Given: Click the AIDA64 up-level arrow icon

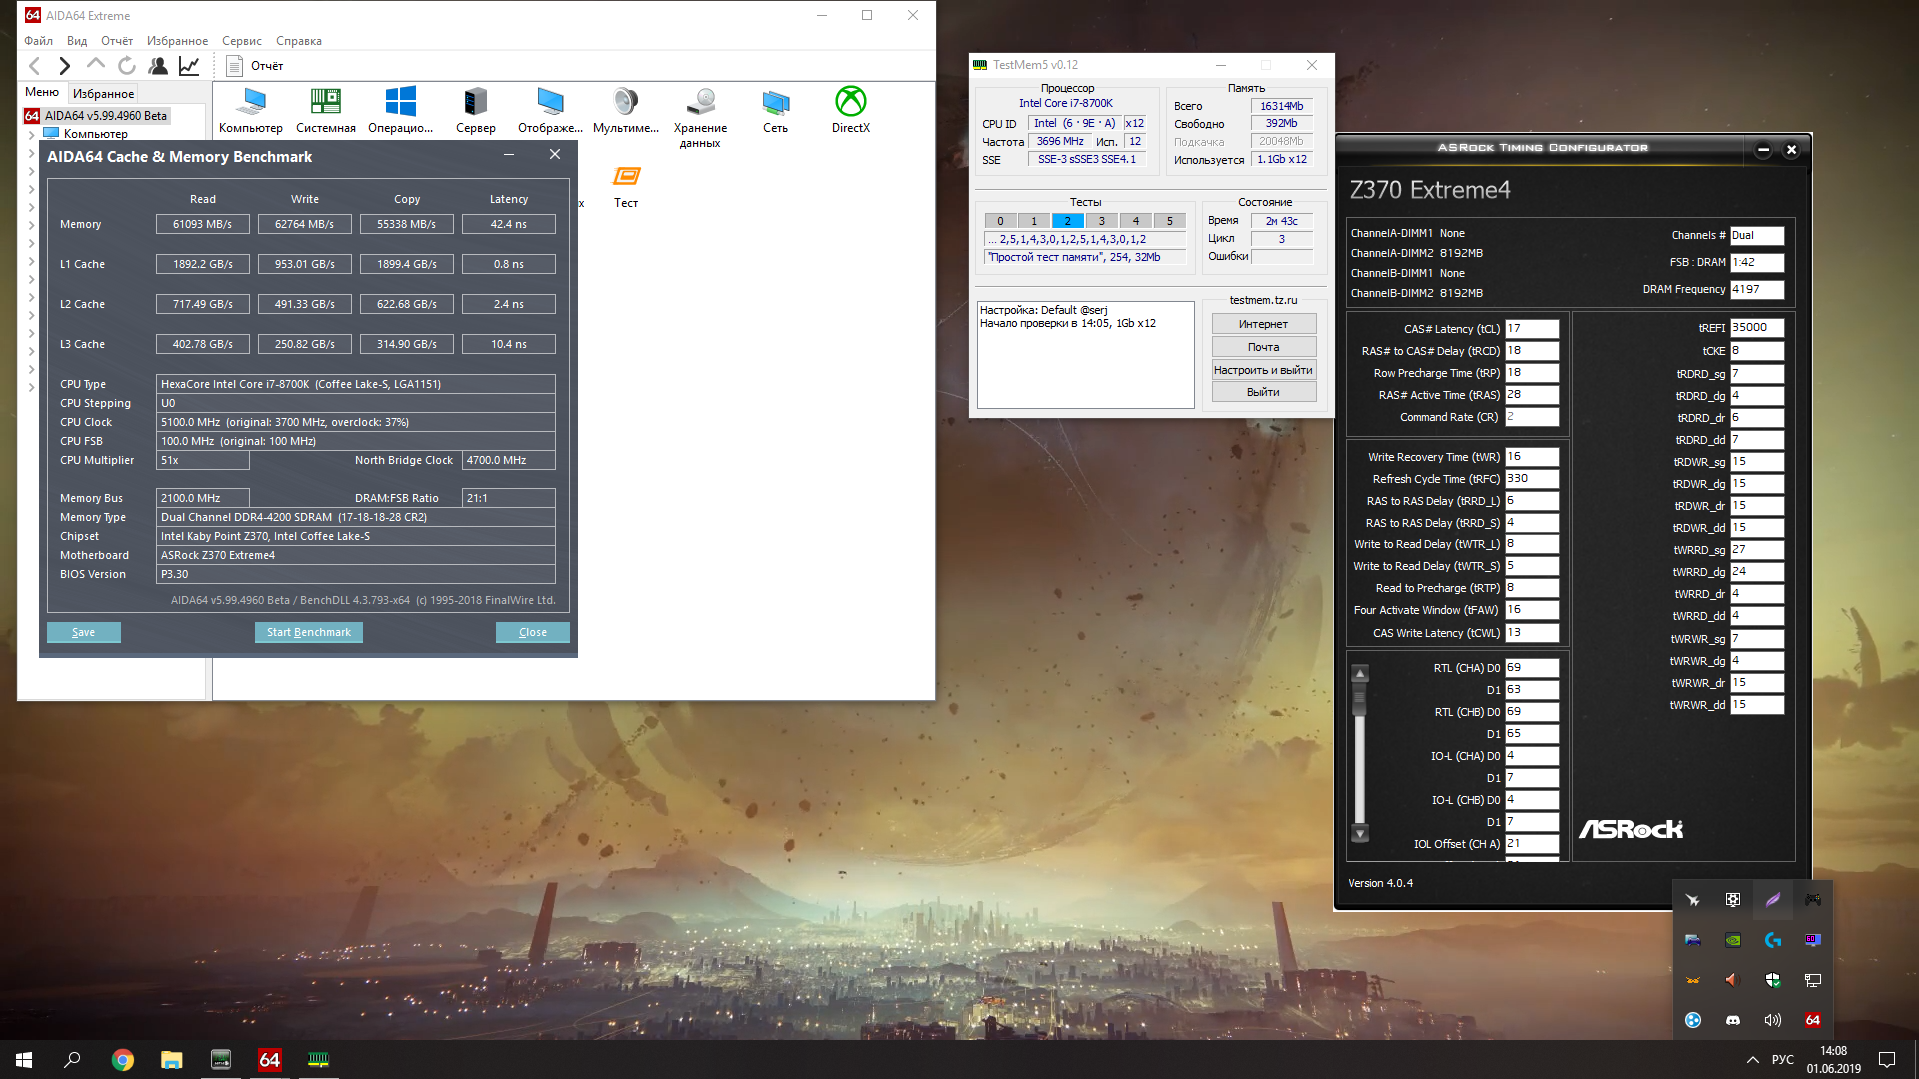Looking at the screenshot, I should 96,65.
